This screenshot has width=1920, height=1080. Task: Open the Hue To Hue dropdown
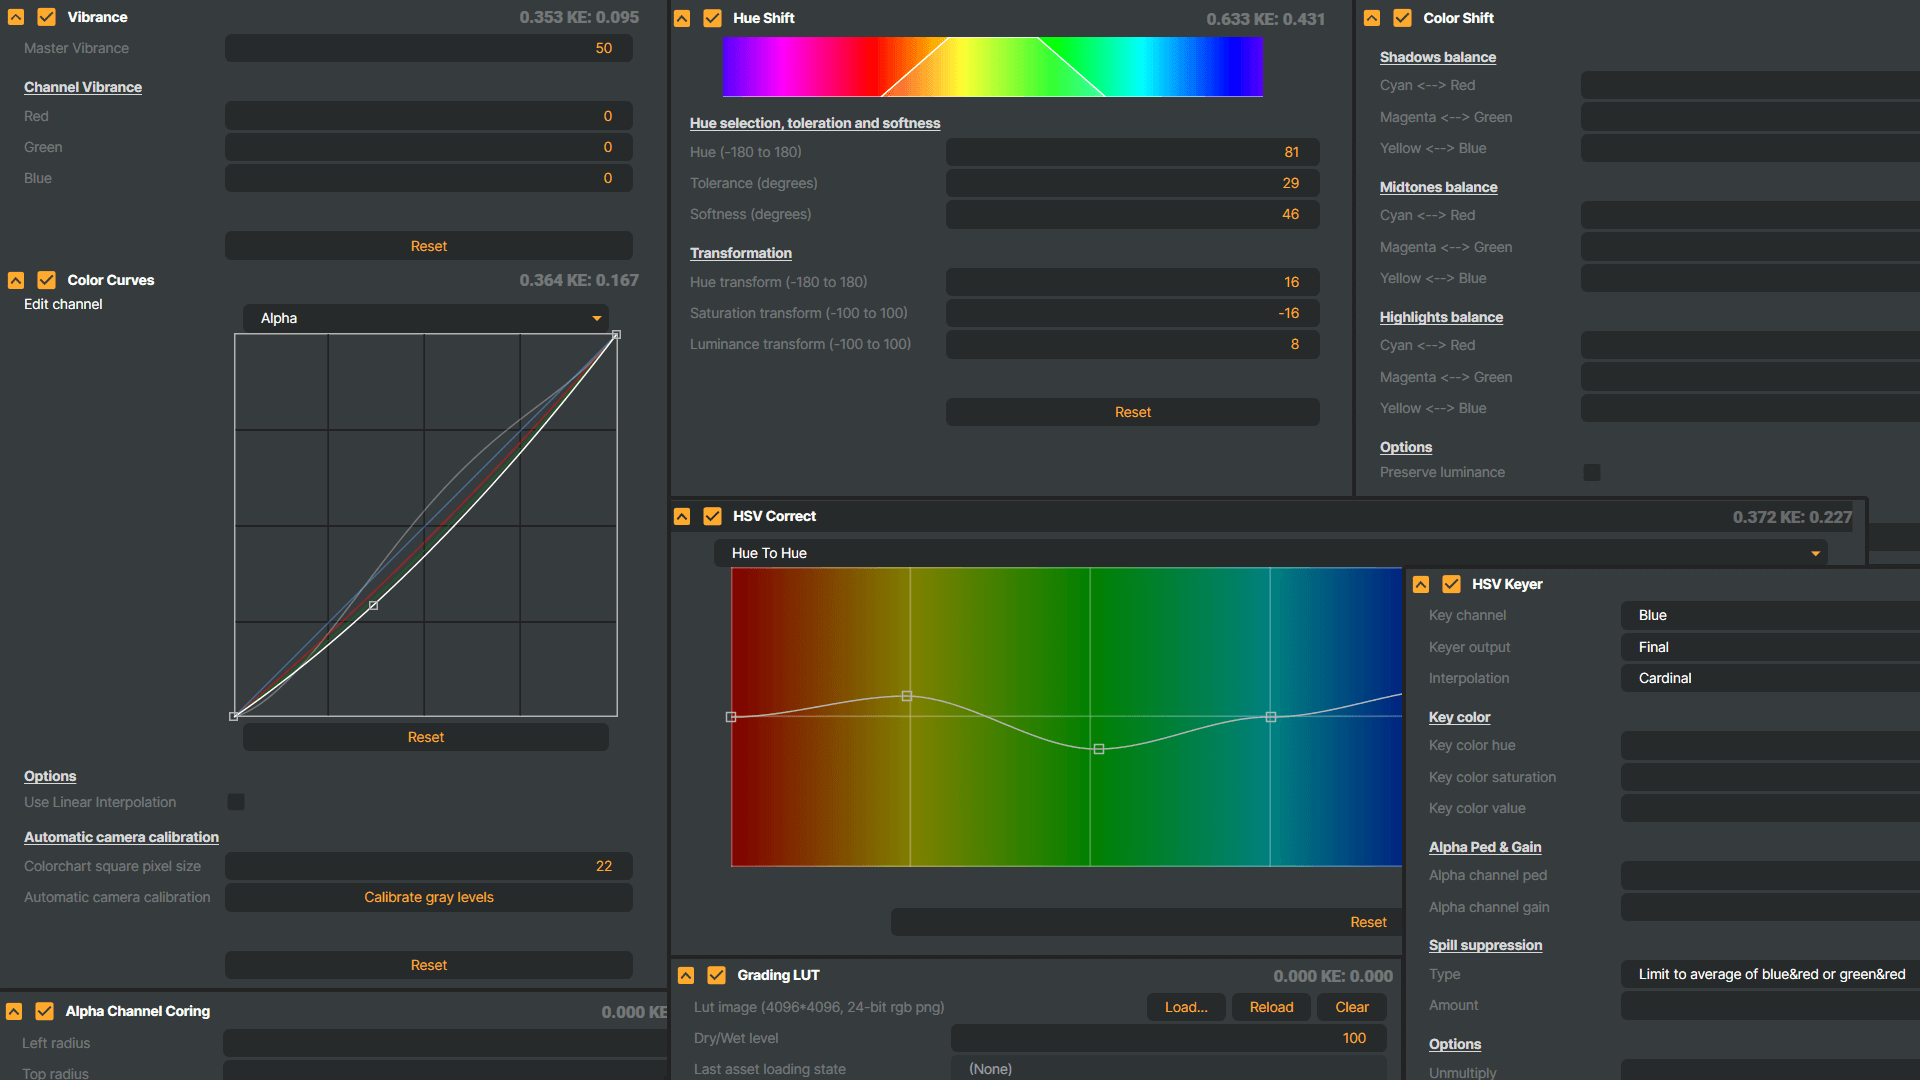coord(1270,553)
